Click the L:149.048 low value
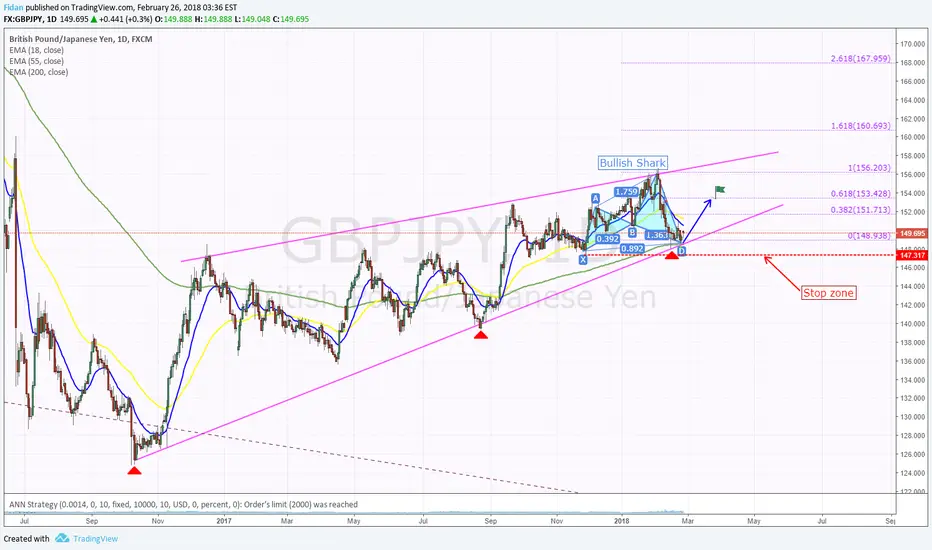932x550 pixels. [252, 19]
